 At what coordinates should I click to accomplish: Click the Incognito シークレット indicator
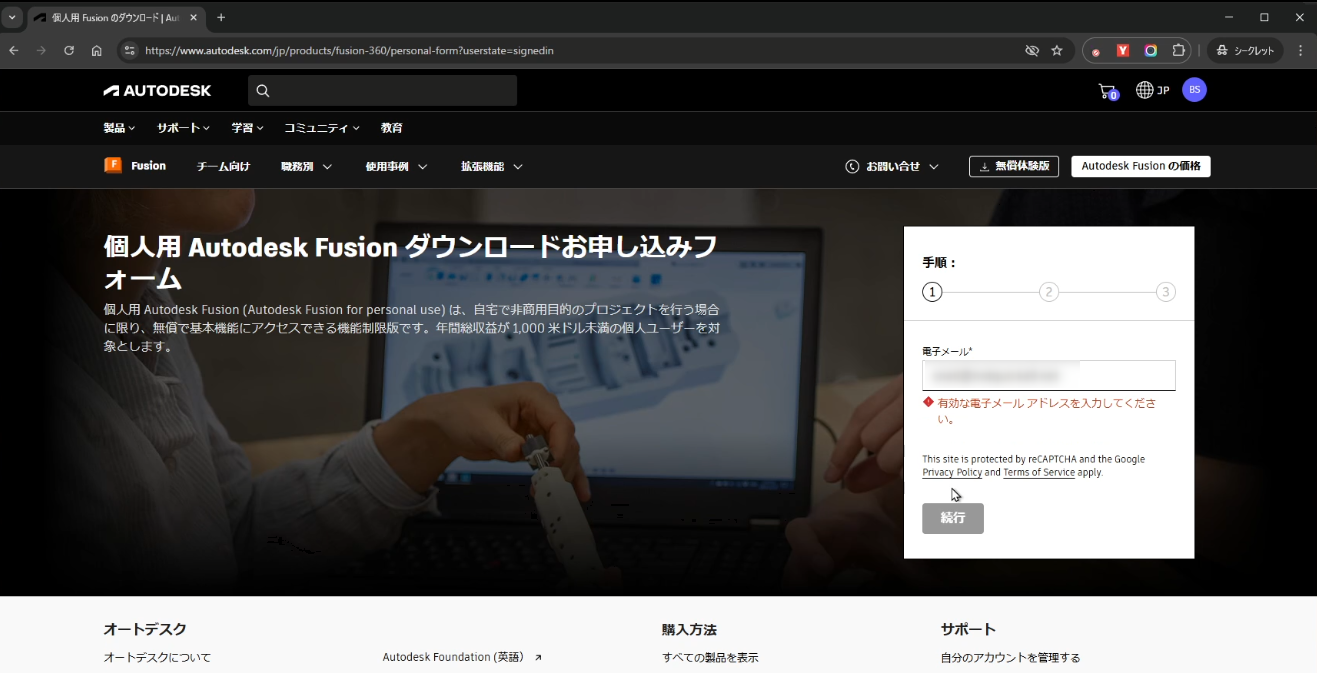coord(1246,50)
